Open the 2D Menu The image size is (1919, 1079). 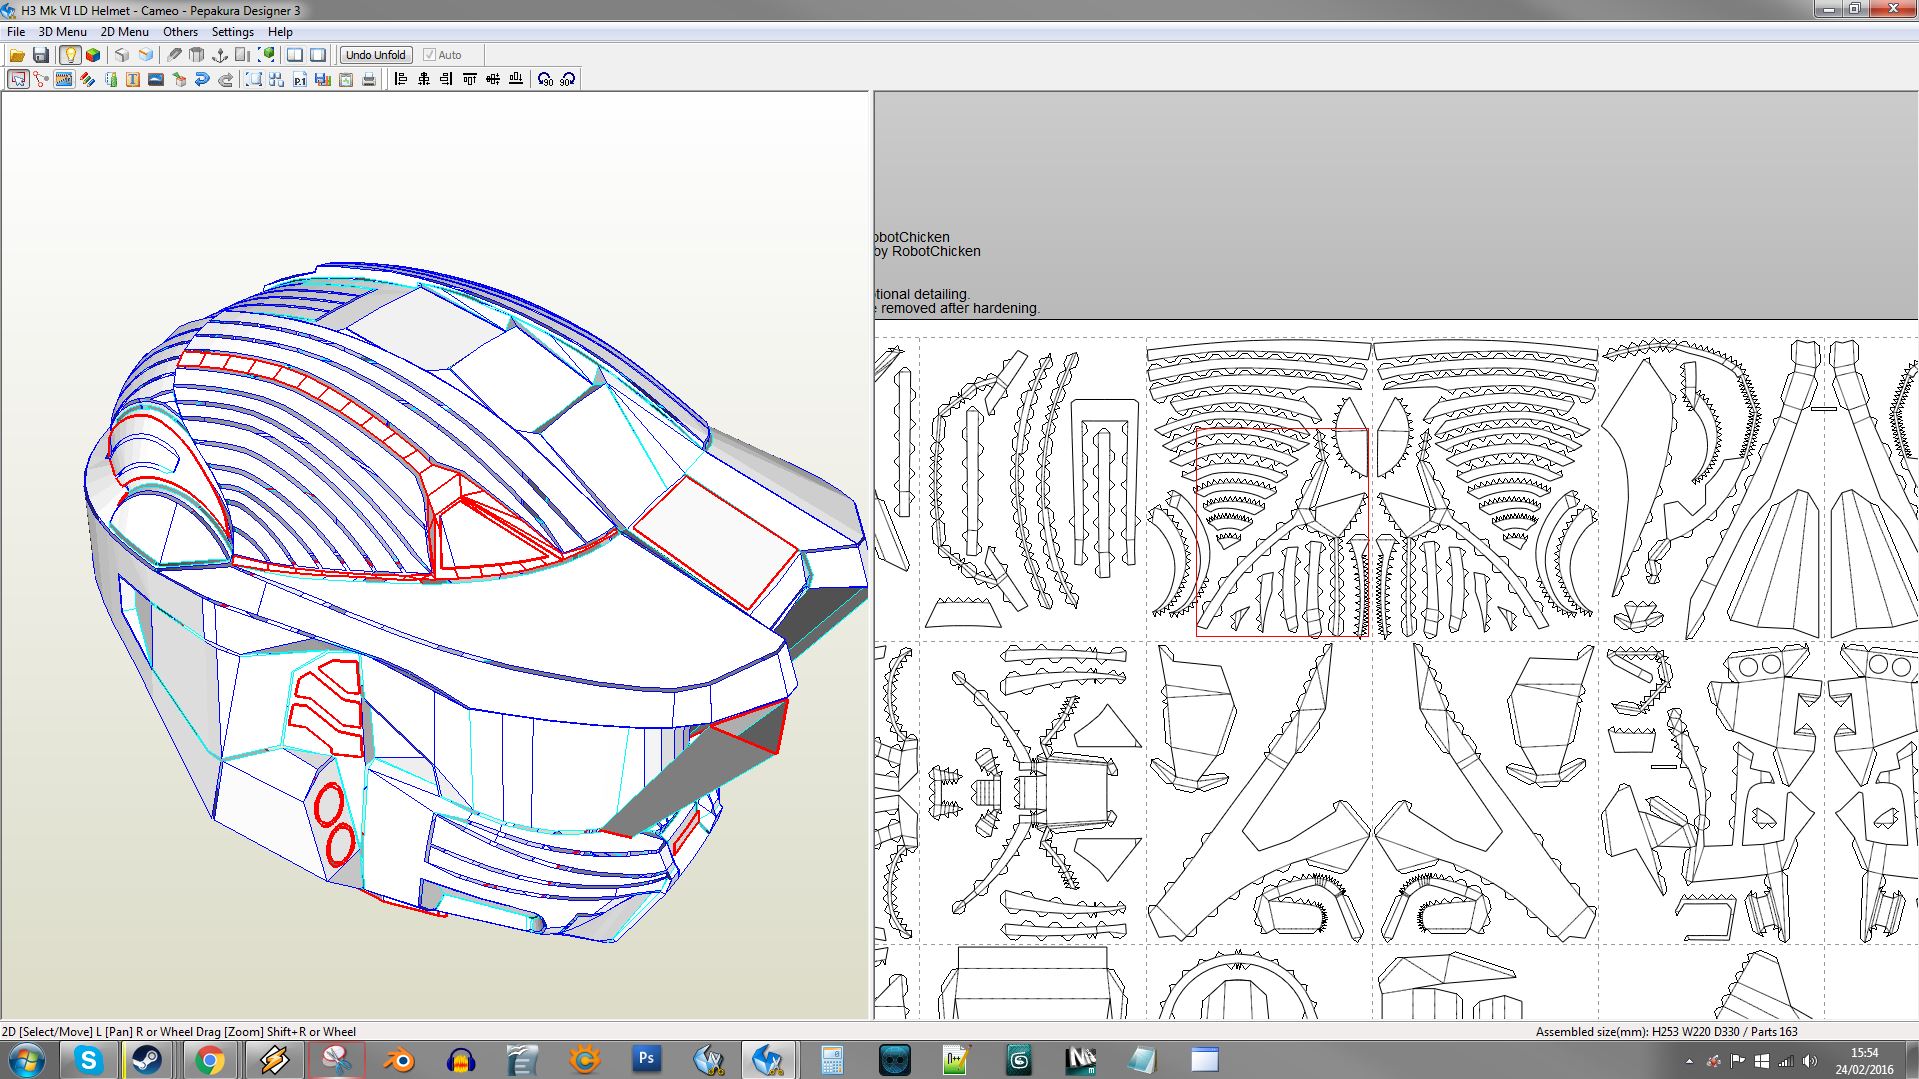click(124, 31)
